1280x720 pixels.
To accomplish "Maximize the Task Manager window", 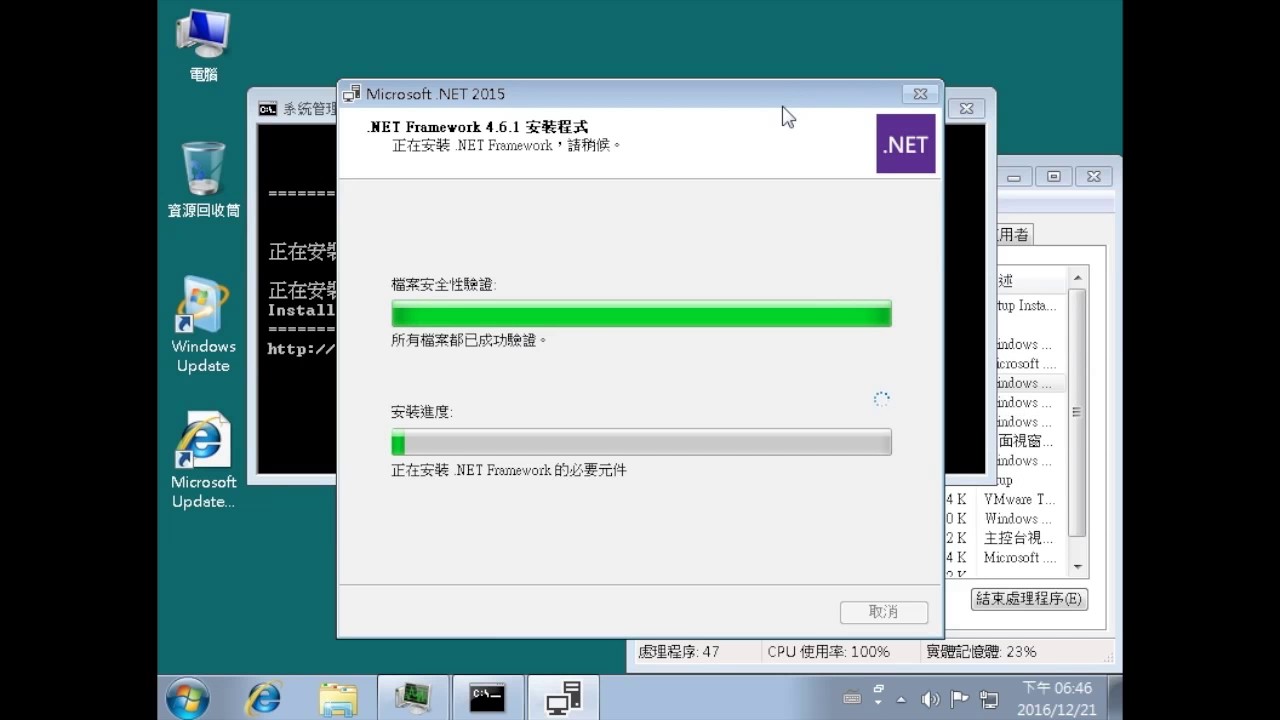I will [1053, 176].
